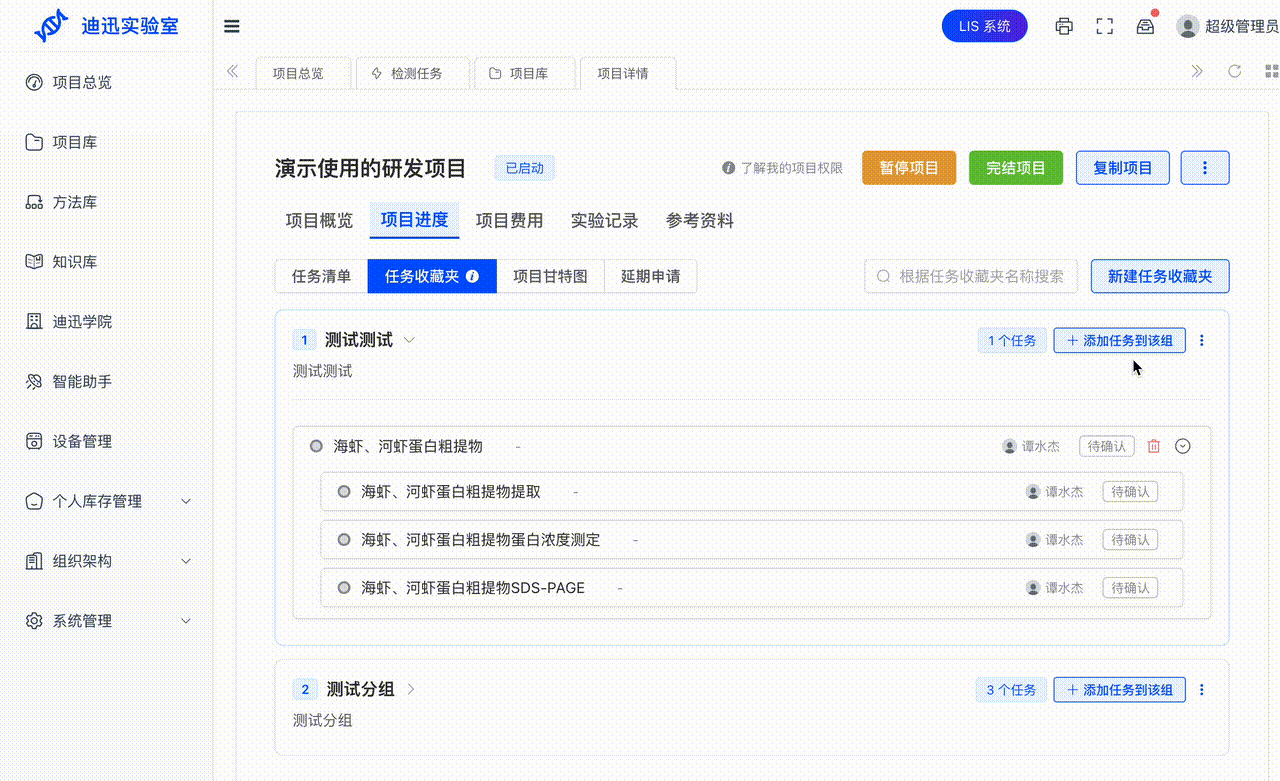The width and height of the screenshot is (1280, 781).
Task: Click the 知识库 sidebar book icon
Action: (x=34, y=262)
